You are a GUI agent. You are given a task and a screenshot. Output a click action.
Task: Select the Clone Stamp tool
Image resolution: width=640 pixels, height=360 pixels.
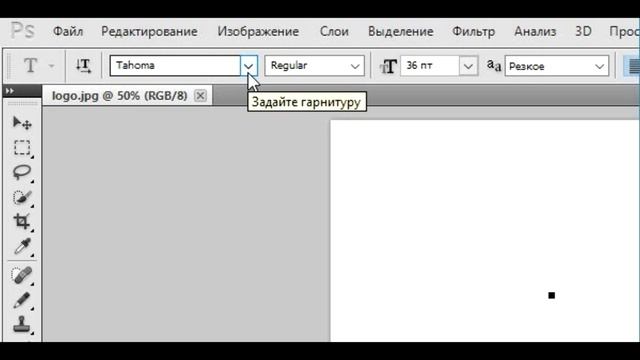tap(22, 325)
